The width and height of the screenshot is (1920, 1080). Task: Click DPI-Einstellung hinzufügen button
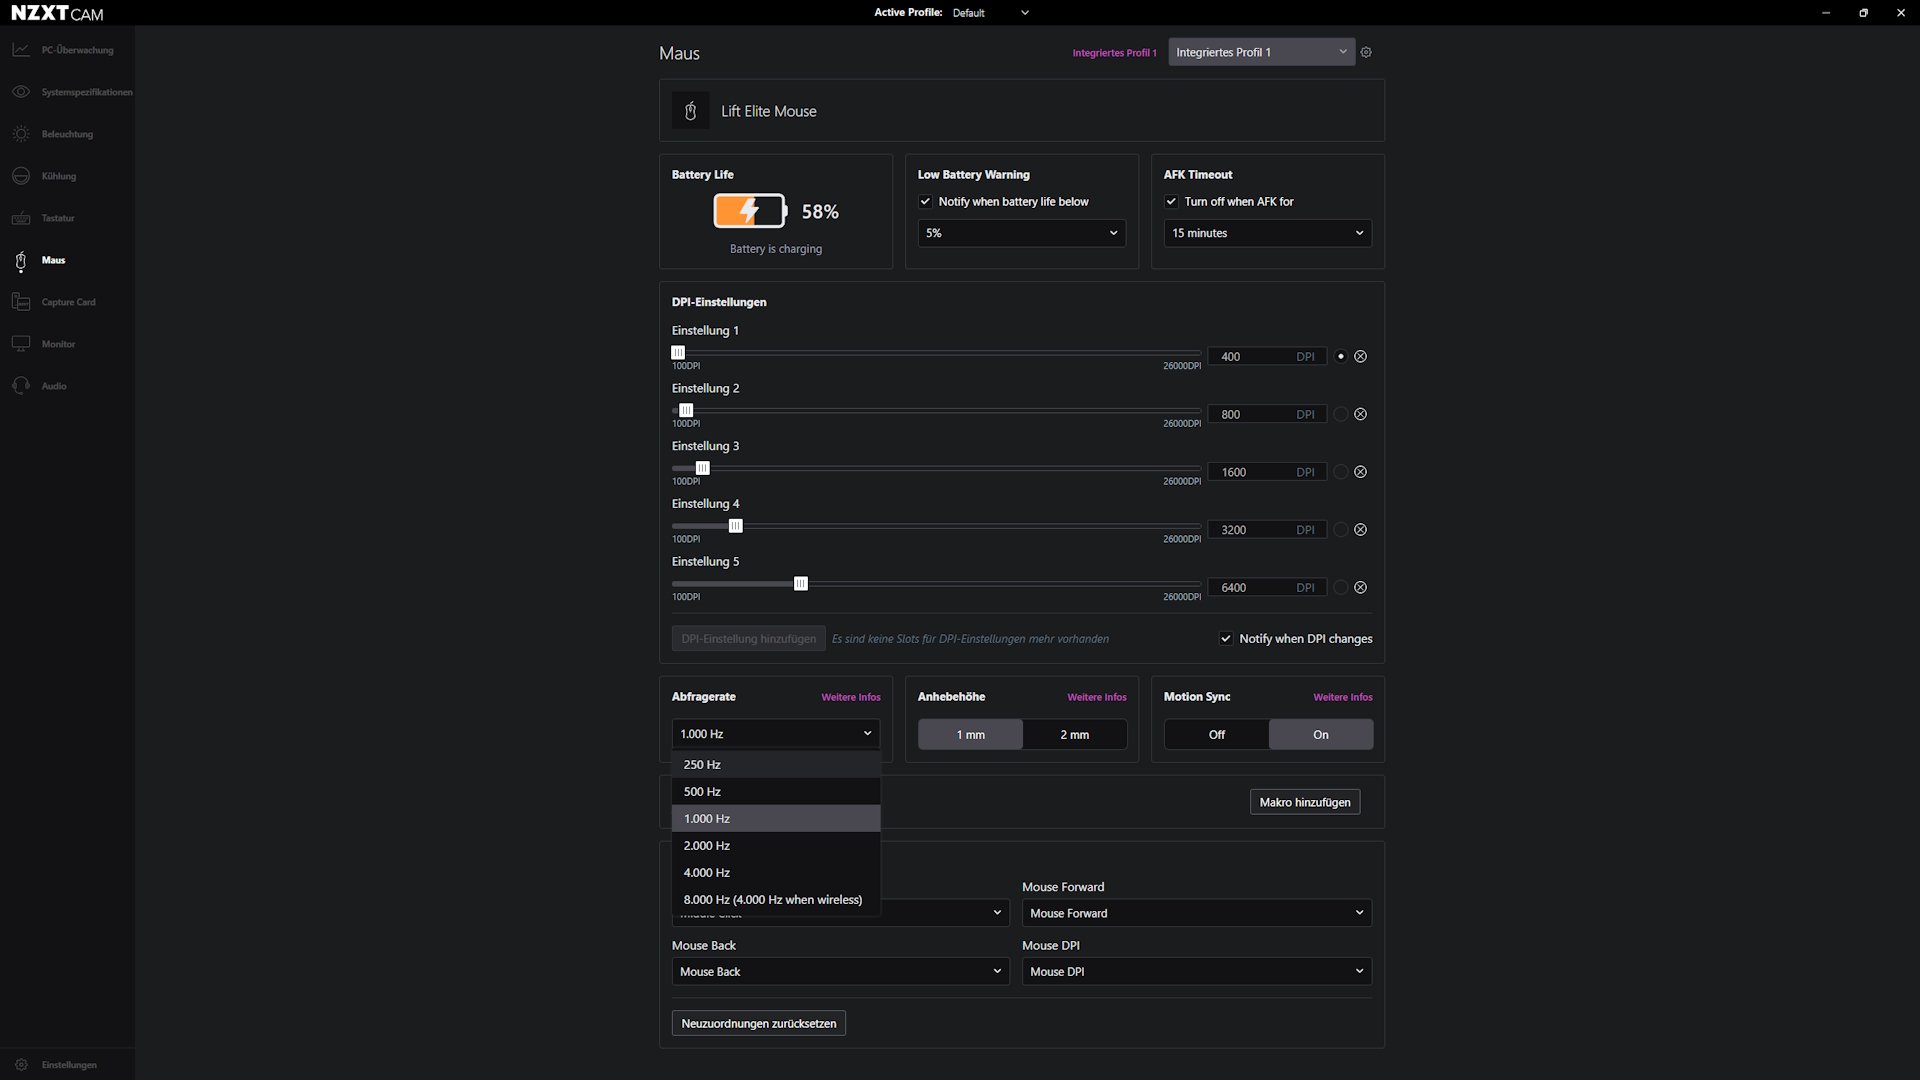click(x=749, y=639)
